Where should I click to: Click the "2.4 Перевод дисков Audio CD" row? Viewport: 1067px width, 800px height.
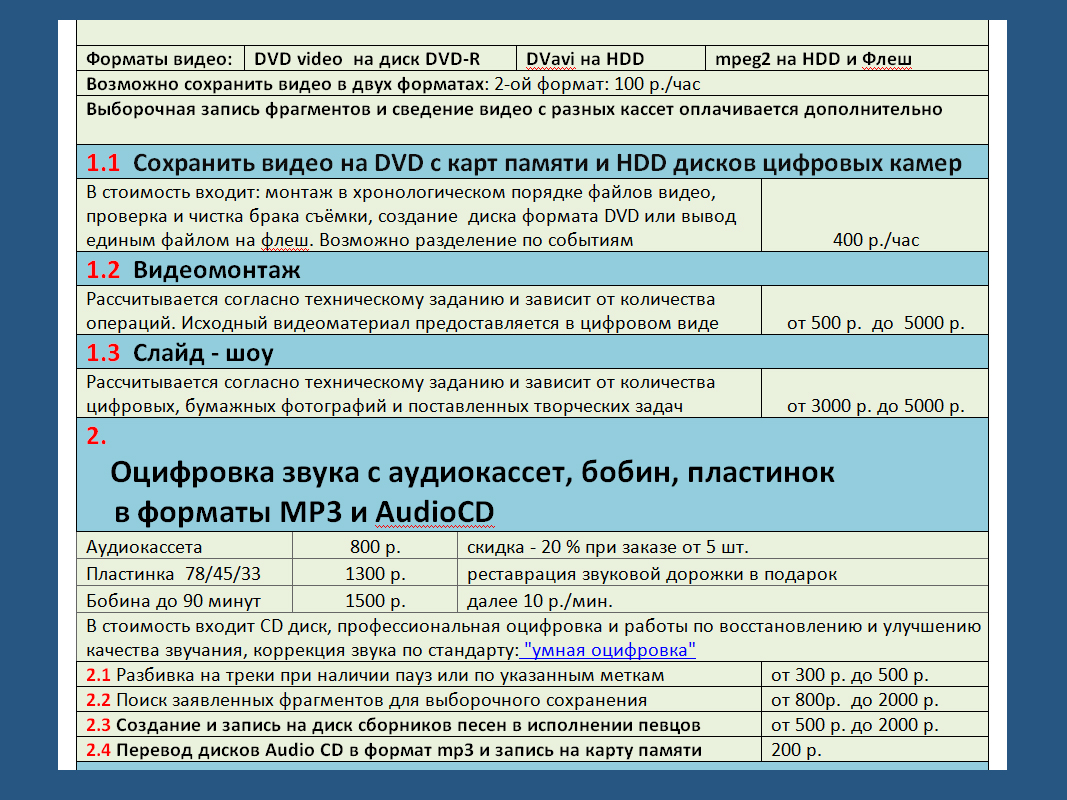[394, 750]
